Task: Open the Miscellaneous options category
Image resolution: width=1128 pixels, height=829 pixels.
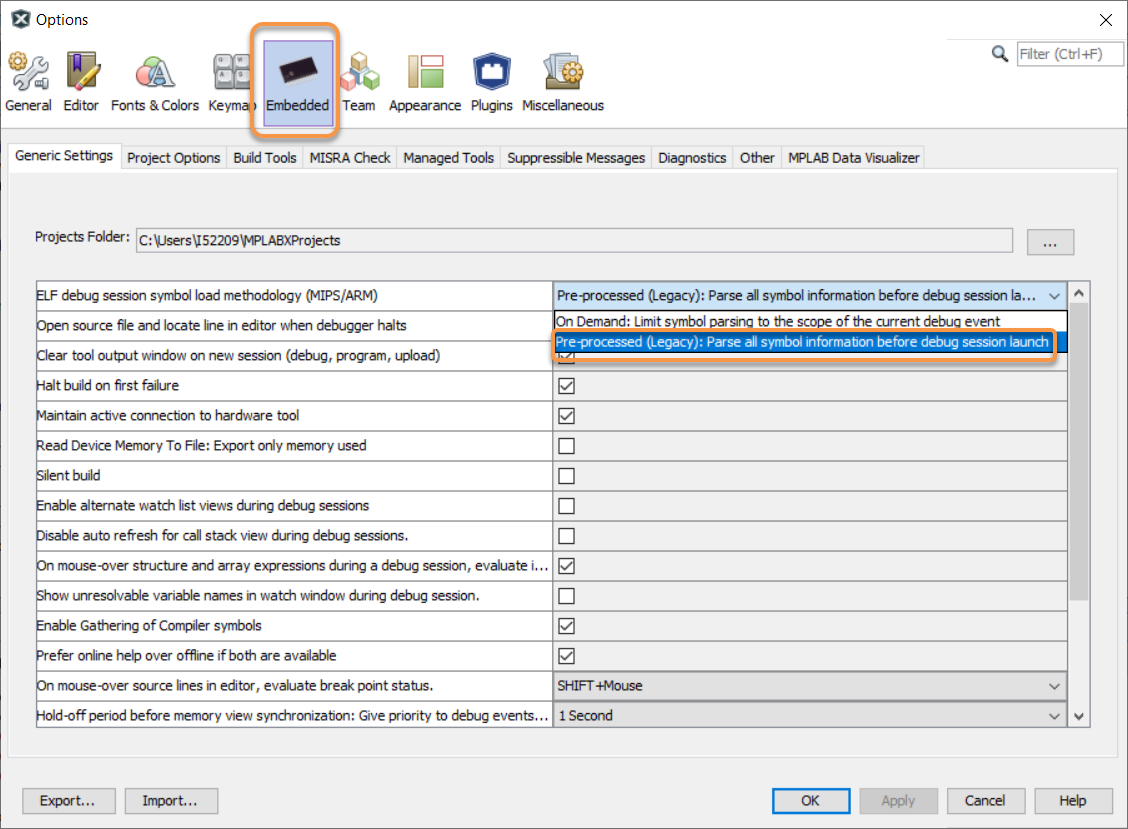Action: (x=563, y=82)
